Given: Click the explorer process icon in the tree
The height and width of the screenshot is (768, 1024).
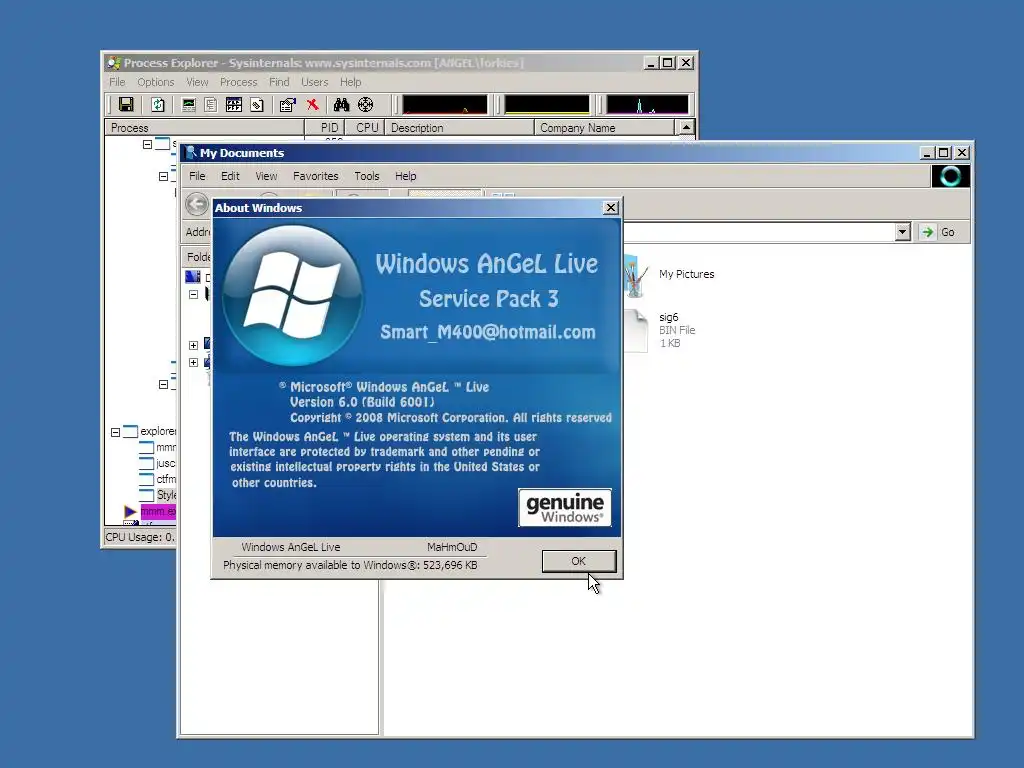Looking at the screenshot, I should (130, 431).
